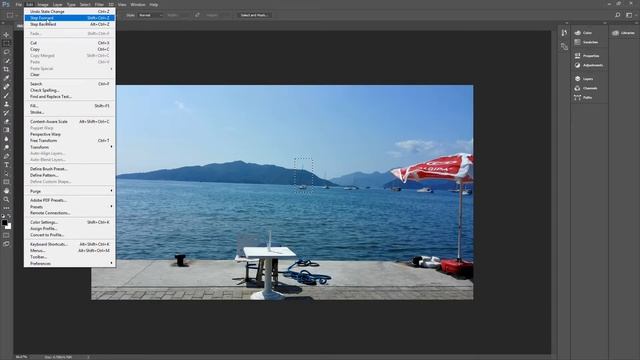Open the Properties panel

click(588, 56)
